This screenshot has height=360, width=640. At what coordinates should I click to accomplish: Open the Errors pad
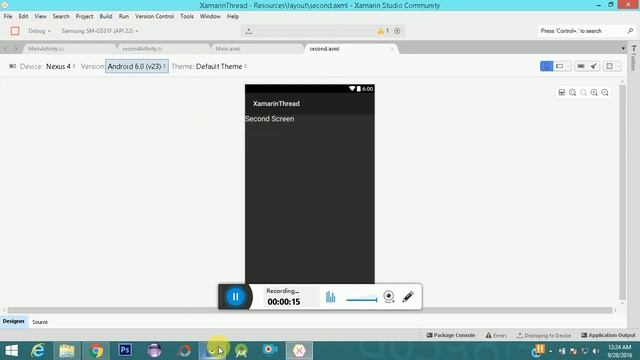tap(496, 335)
